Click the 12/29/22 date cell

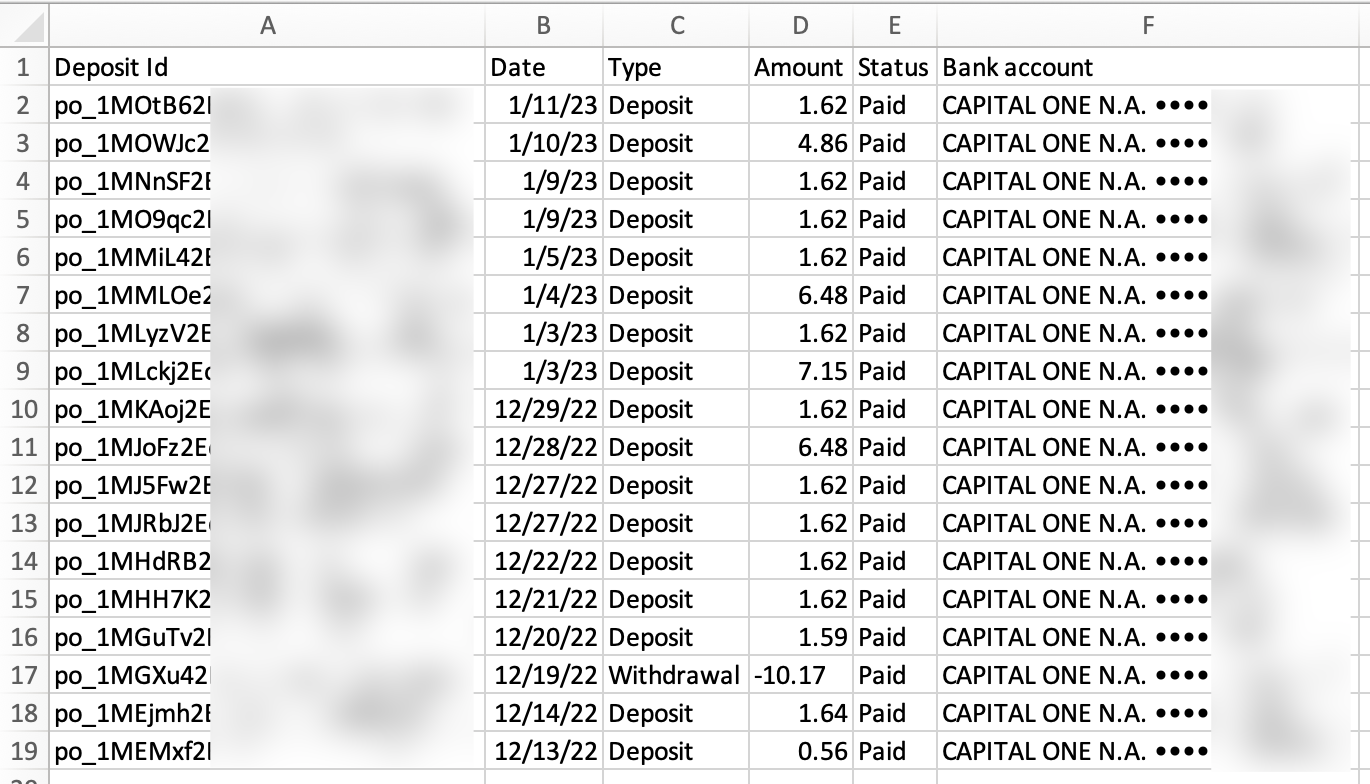tap(546, 410)
